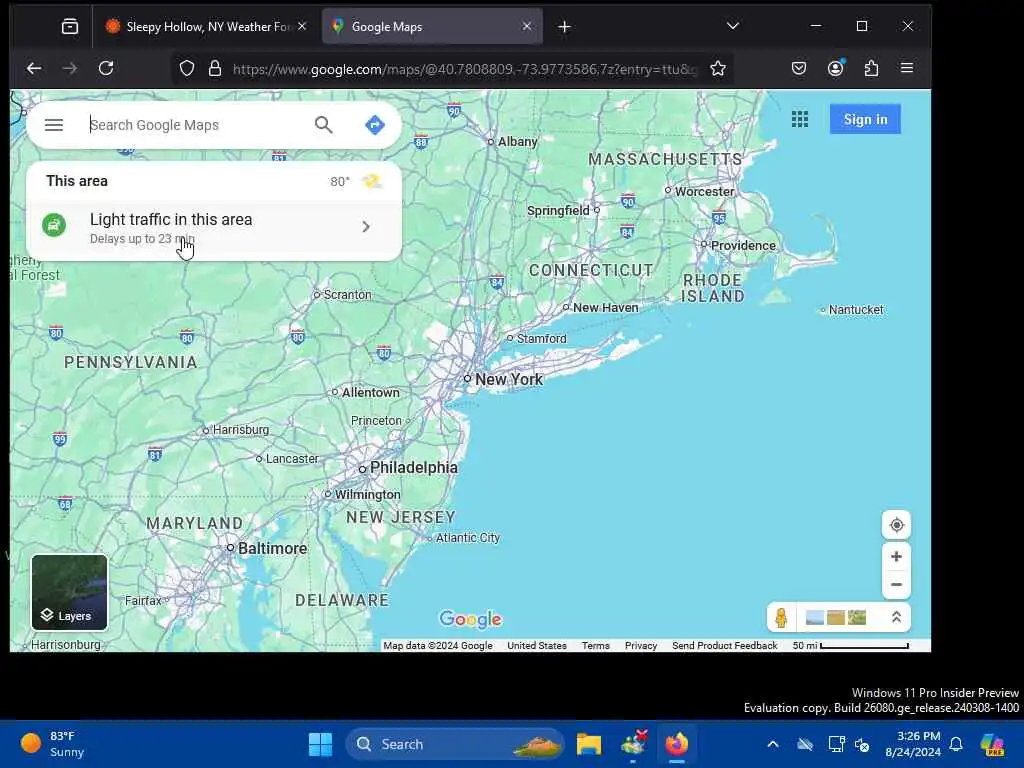Image resolution: width=1024 pixels, height=768 pixels.
Task: Open the Google apps grid
Action: (800, 119)
